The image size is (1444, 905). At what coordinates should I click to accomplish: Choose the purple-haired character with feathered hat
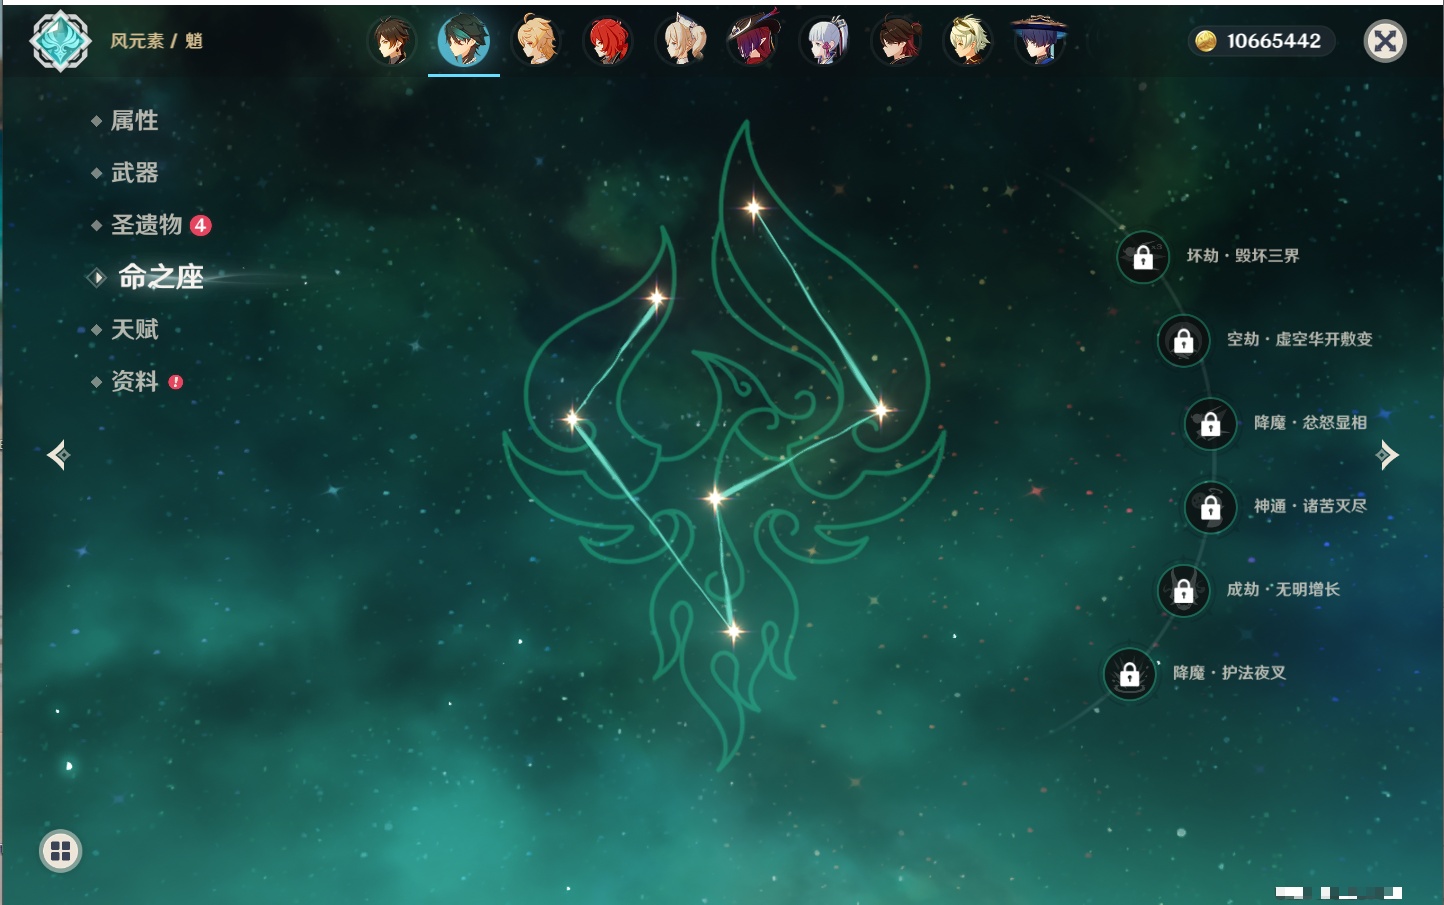click(754, 41)
